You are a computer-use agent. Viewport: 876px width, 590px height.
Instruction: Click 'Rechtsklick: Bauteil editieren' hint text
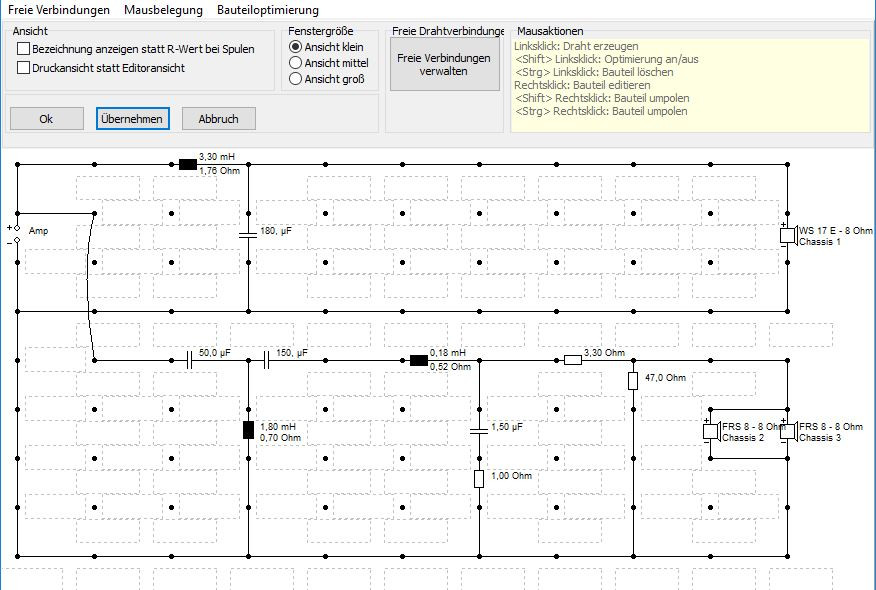pyautogui.click(x=582, y=85)
